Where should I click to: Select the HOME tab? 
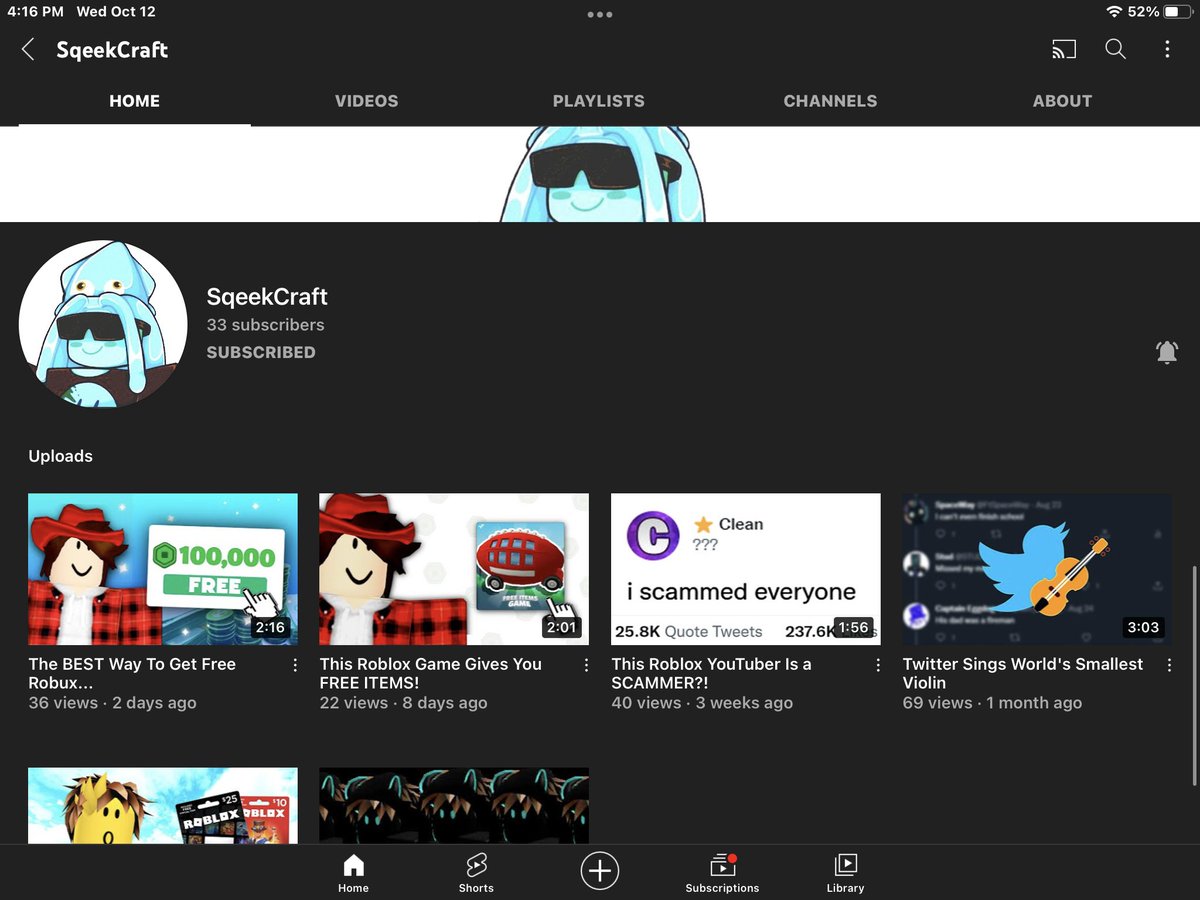pyautogui.click(x=134, y=101)
